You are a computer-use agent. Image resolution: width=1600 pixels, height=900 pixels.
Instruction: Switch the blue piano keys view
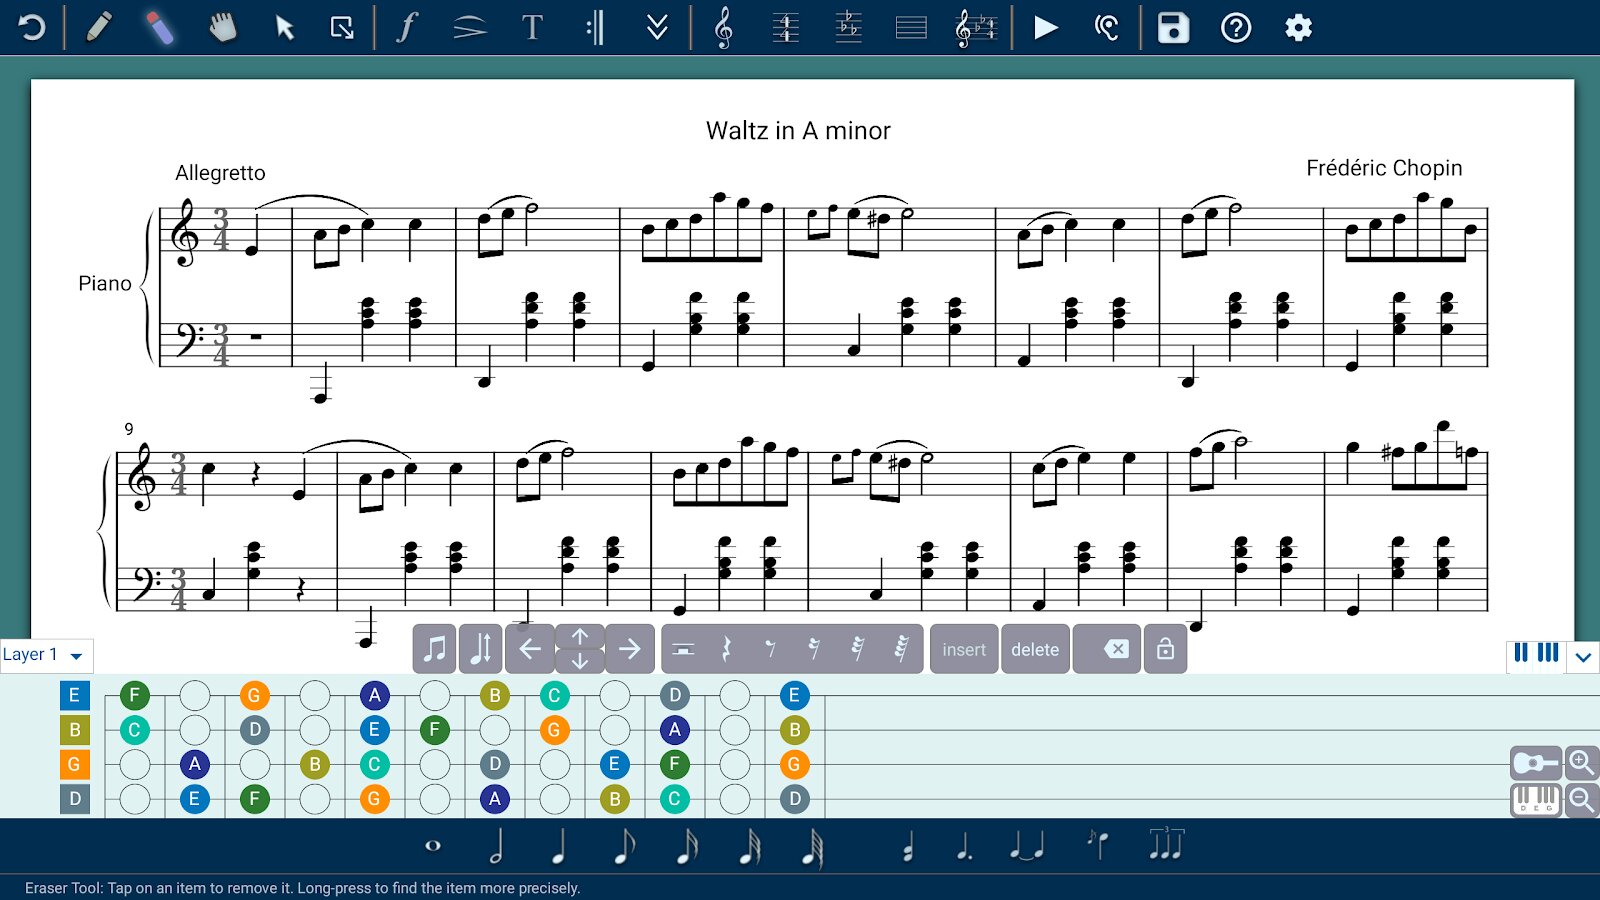(1536, 654)
